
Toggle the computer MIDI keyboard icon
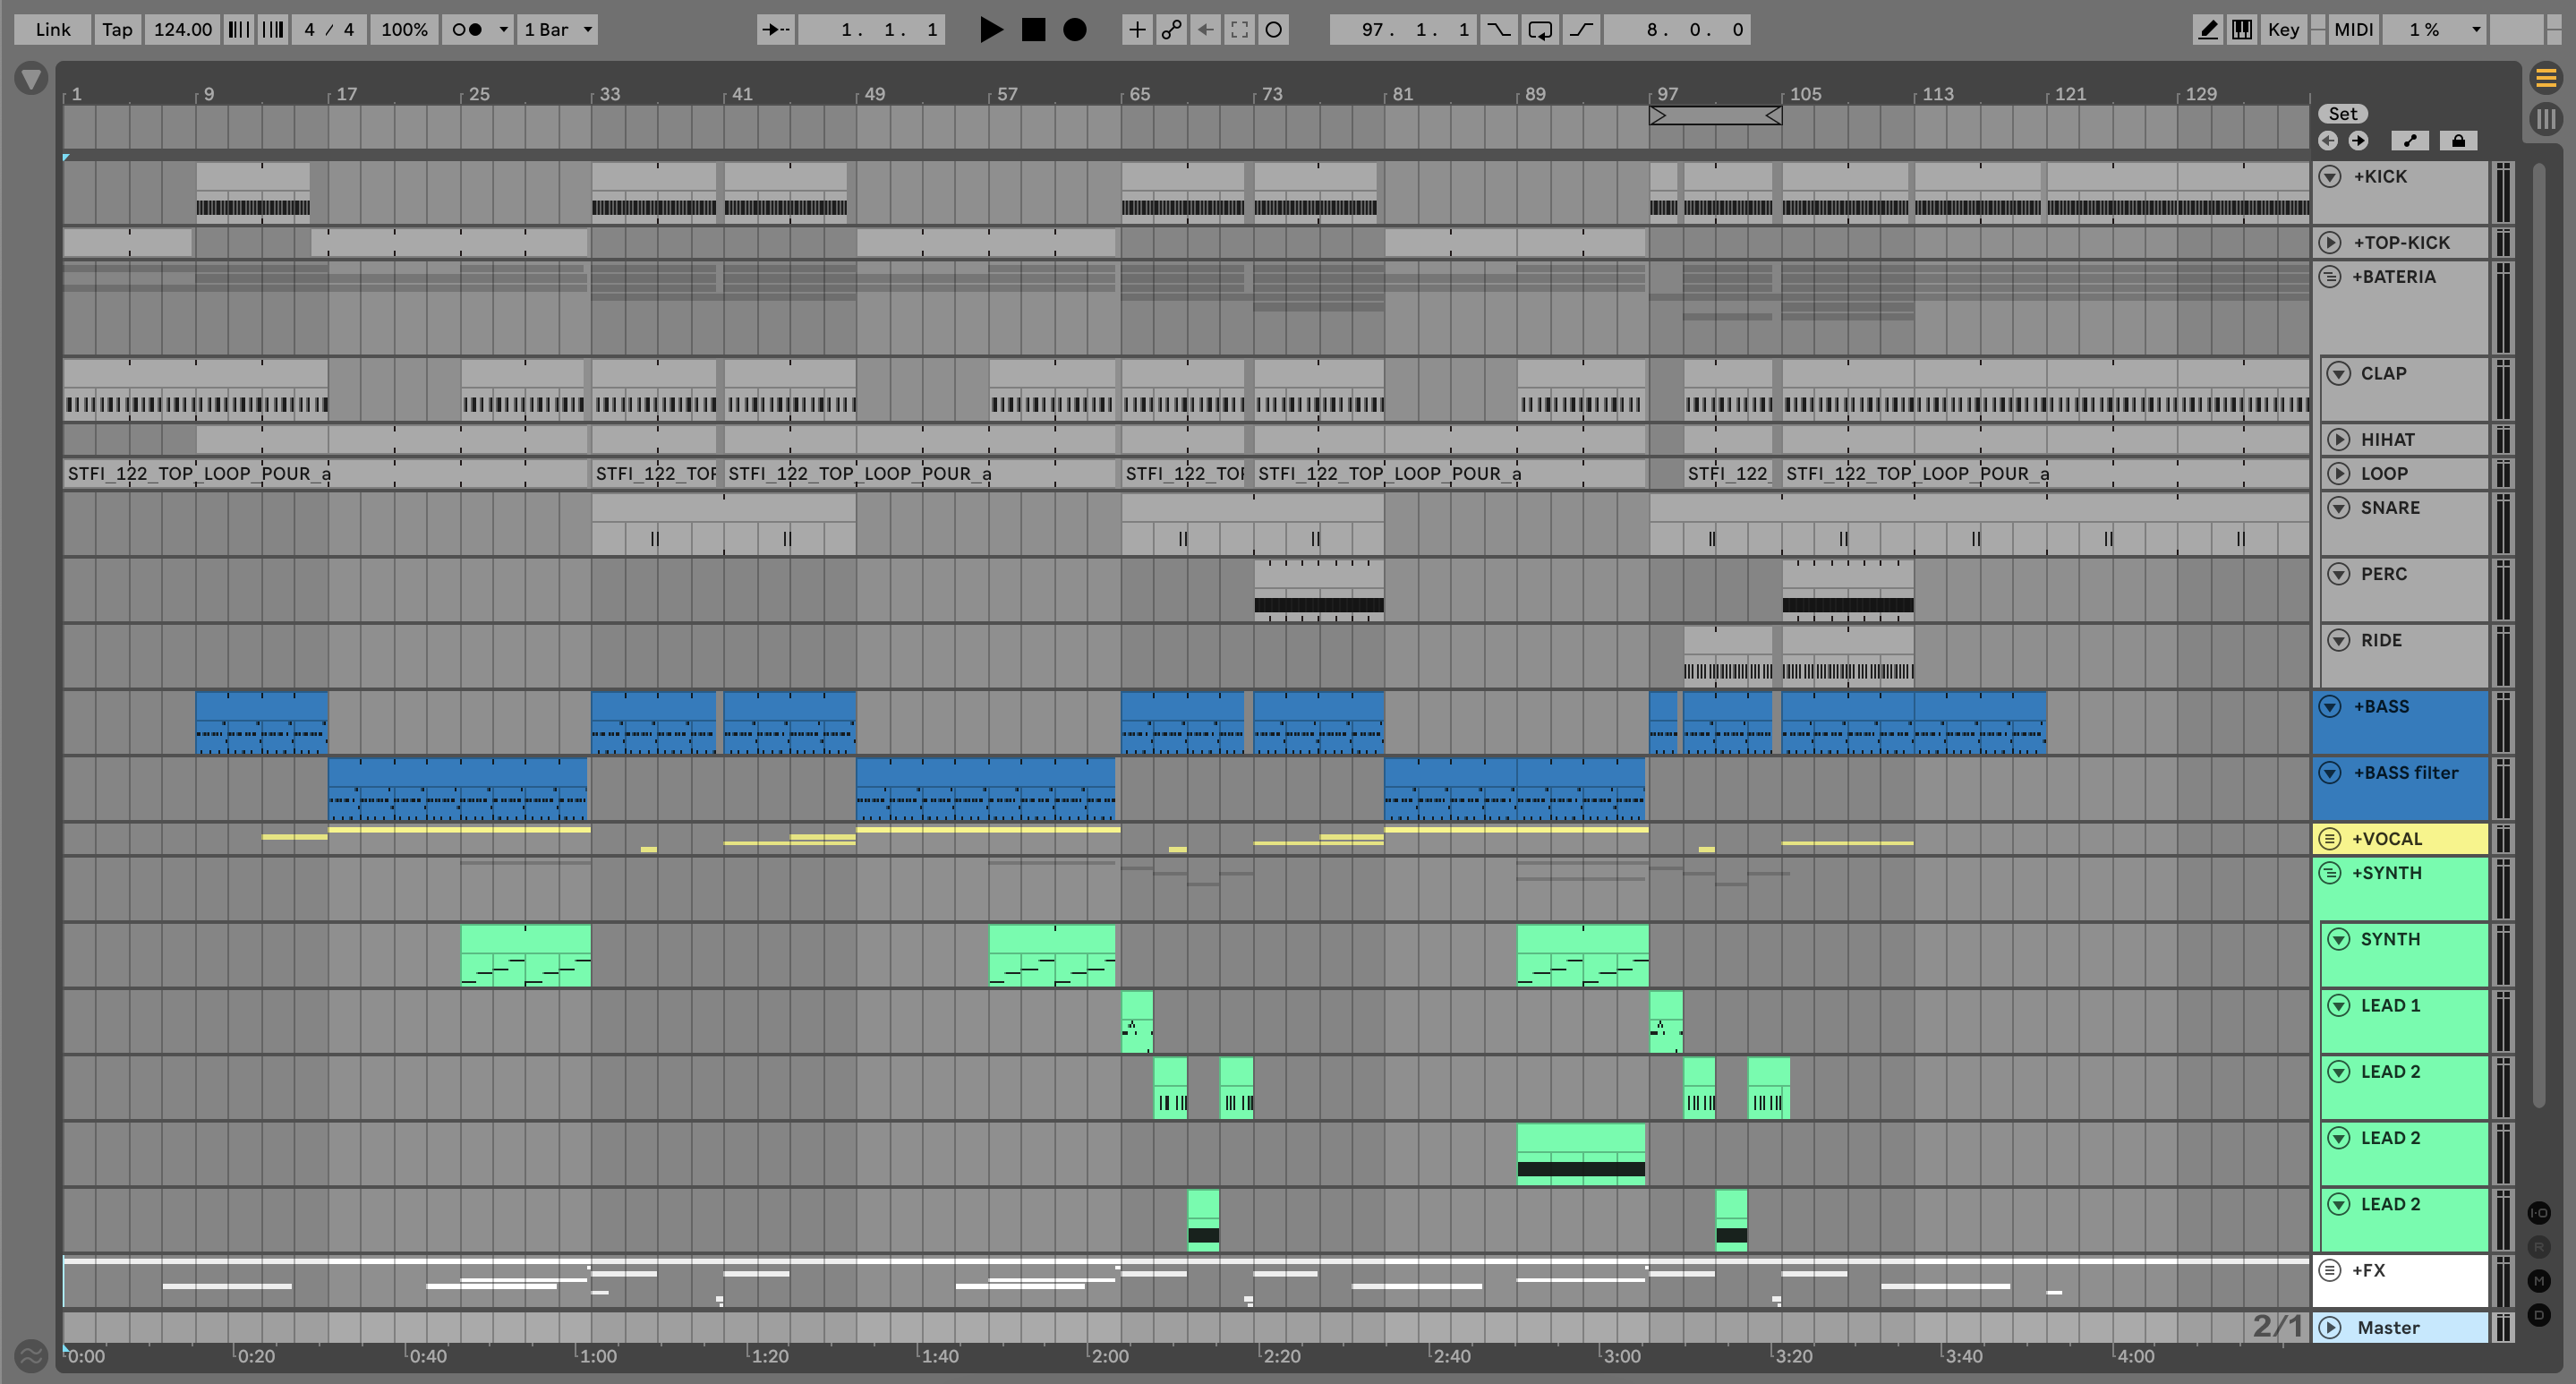coord(2242,29)
